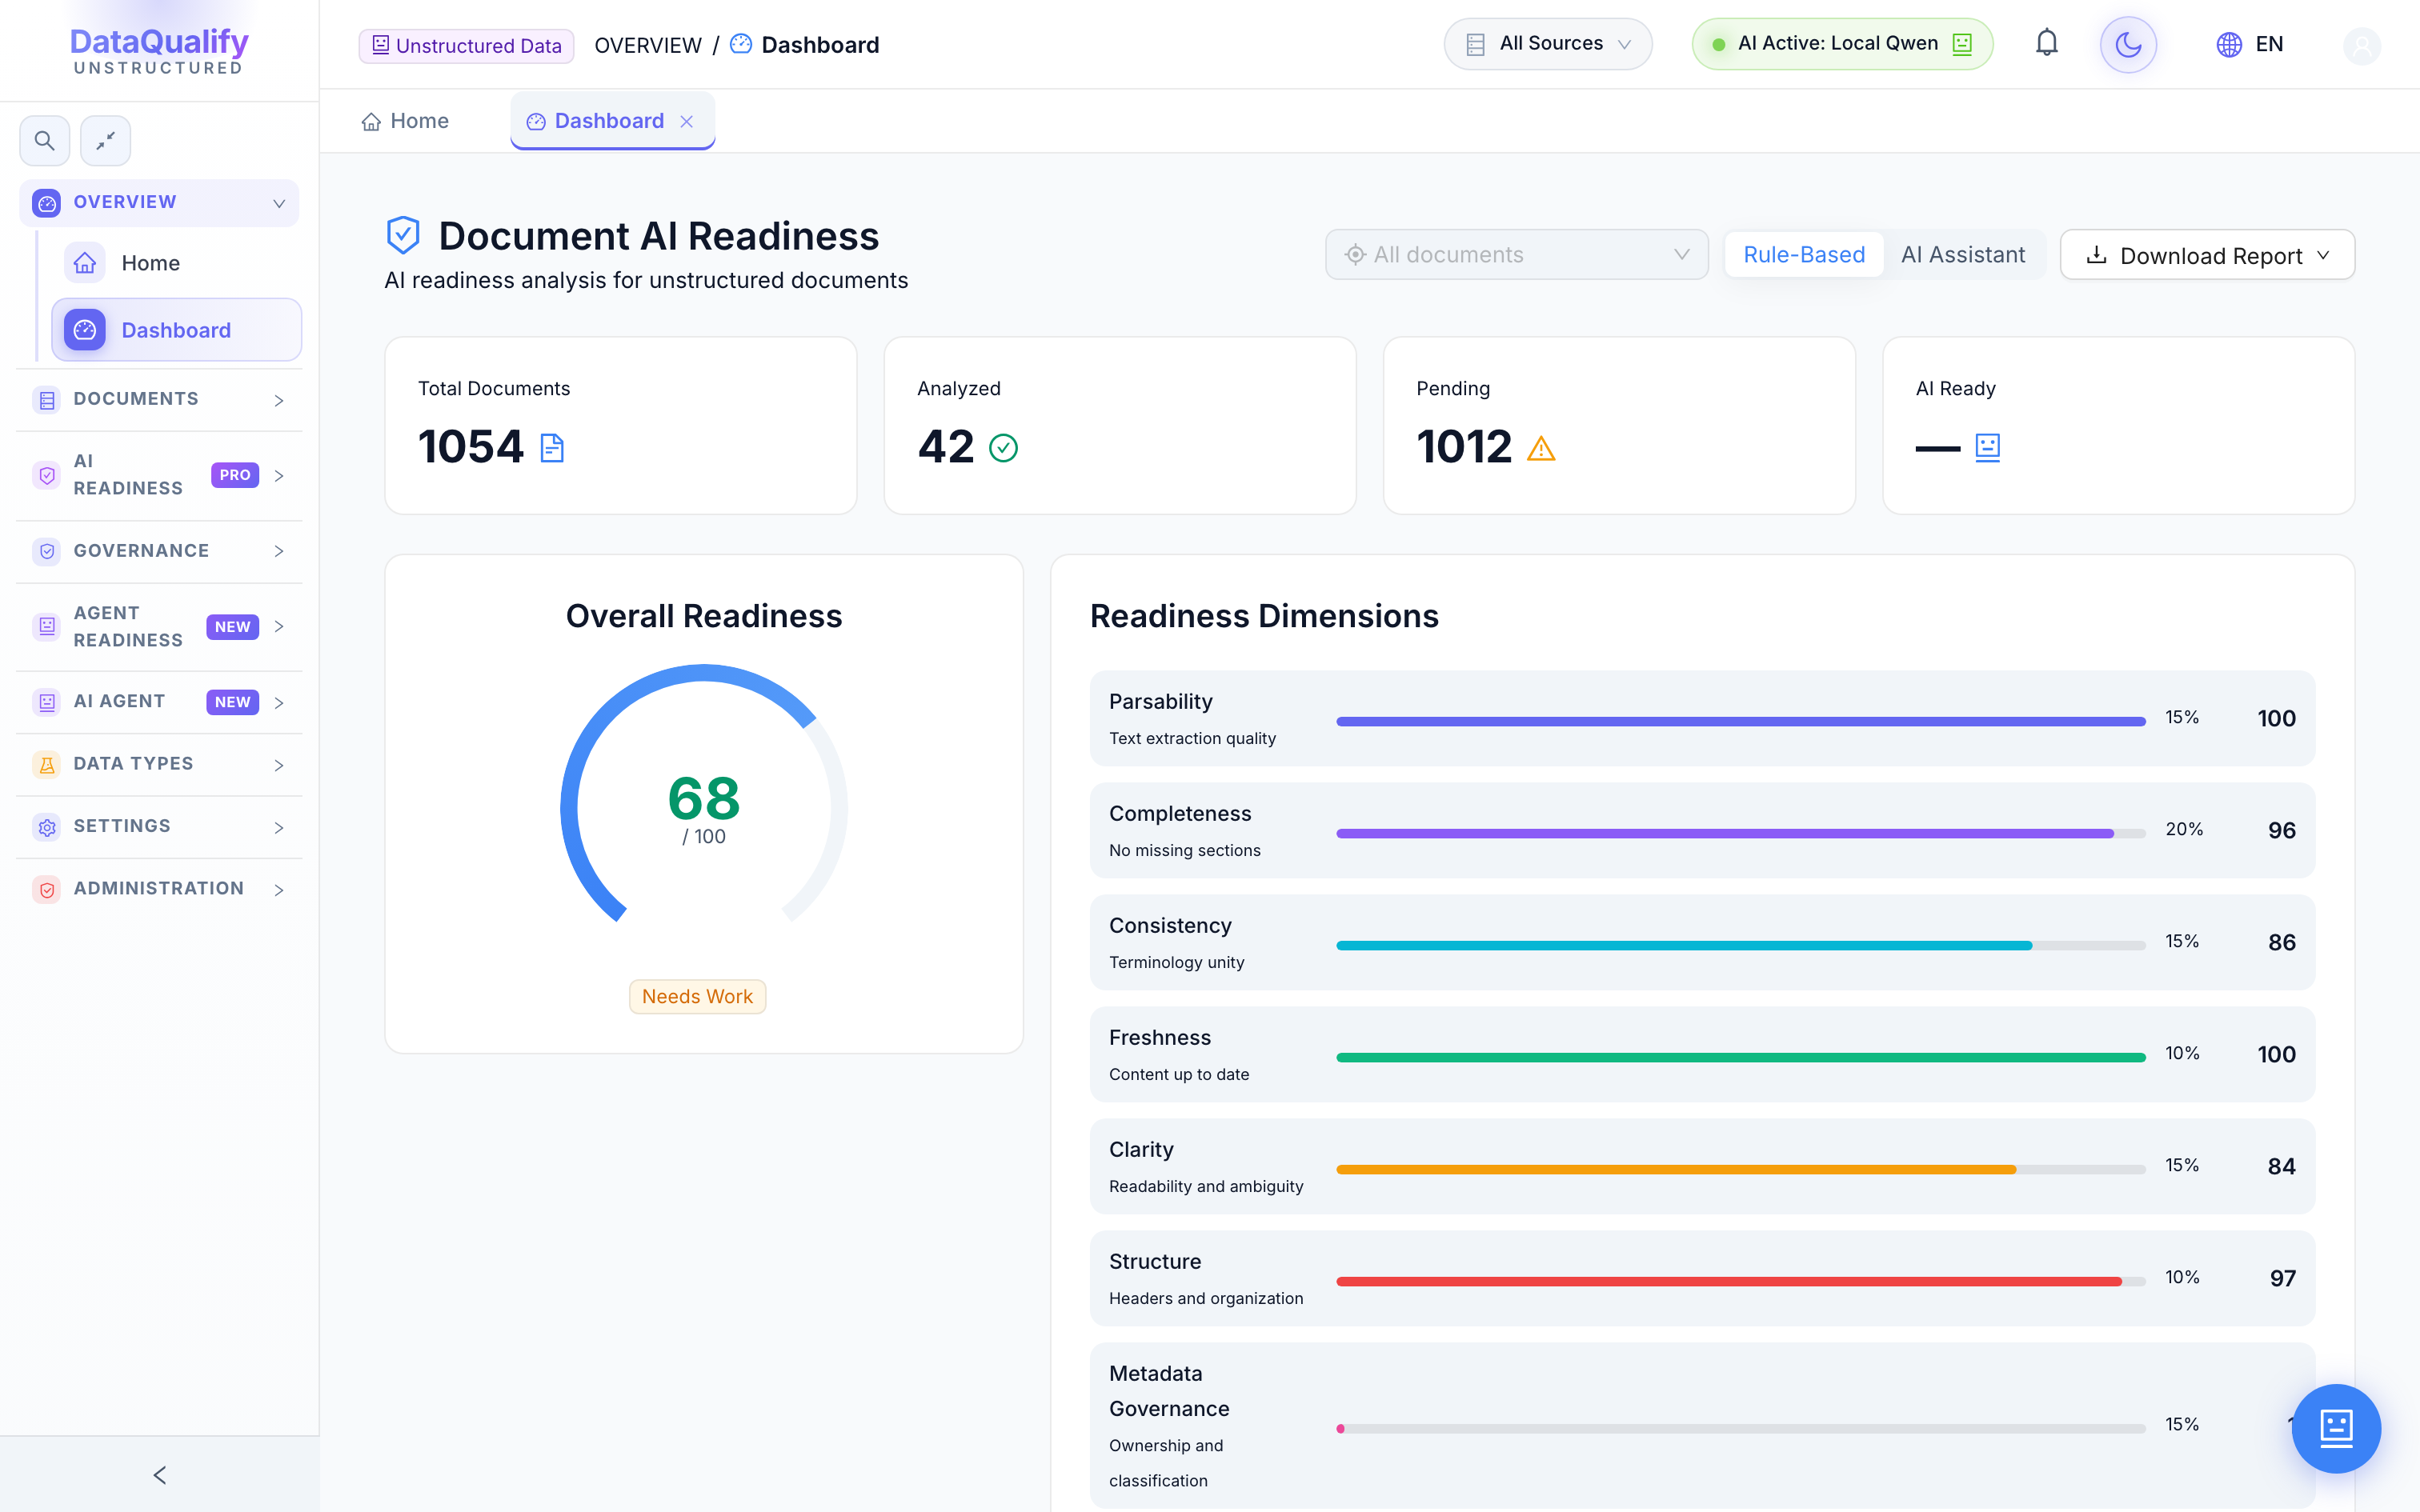Click the Administration shield icon
Image resolution: width=2420 pixels, height=1512 pixels.
(47, 889)
